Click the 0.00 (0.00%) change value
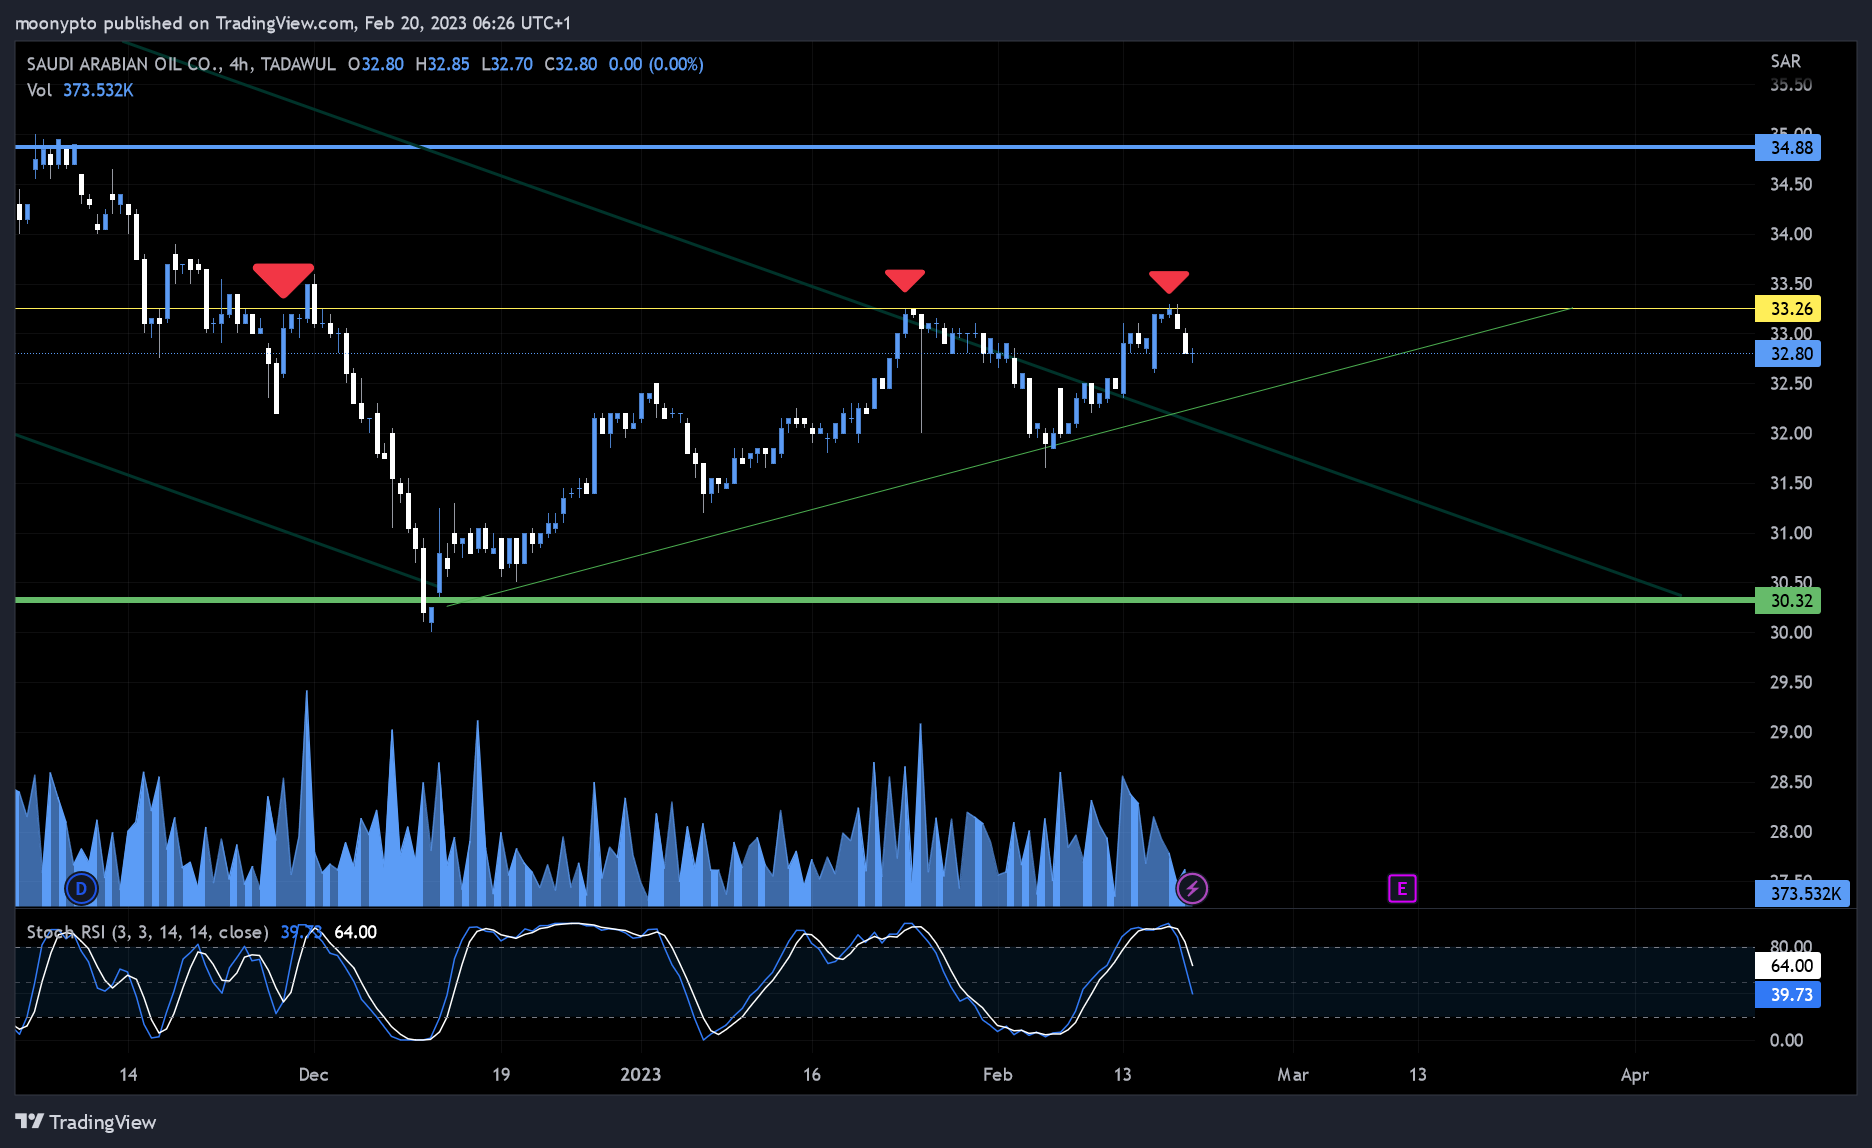The image size is (1872, 1148). (656, 64)
